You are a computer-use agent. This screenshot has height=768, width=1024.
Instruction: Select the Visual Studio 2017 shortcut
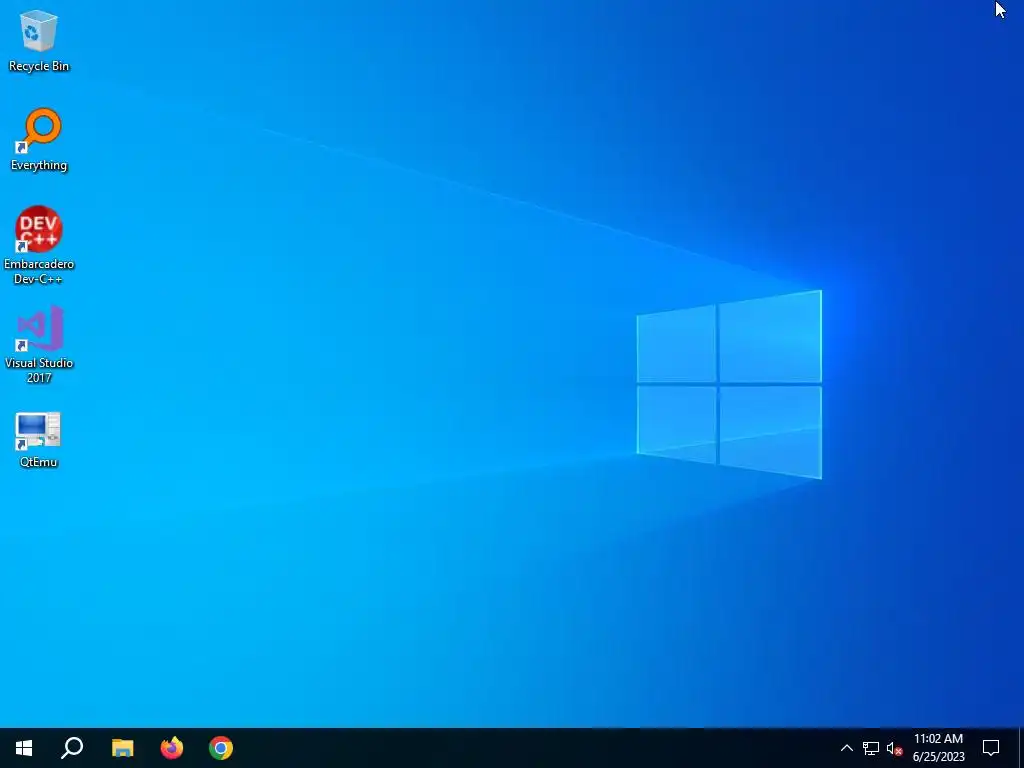[x=39, y=344]
